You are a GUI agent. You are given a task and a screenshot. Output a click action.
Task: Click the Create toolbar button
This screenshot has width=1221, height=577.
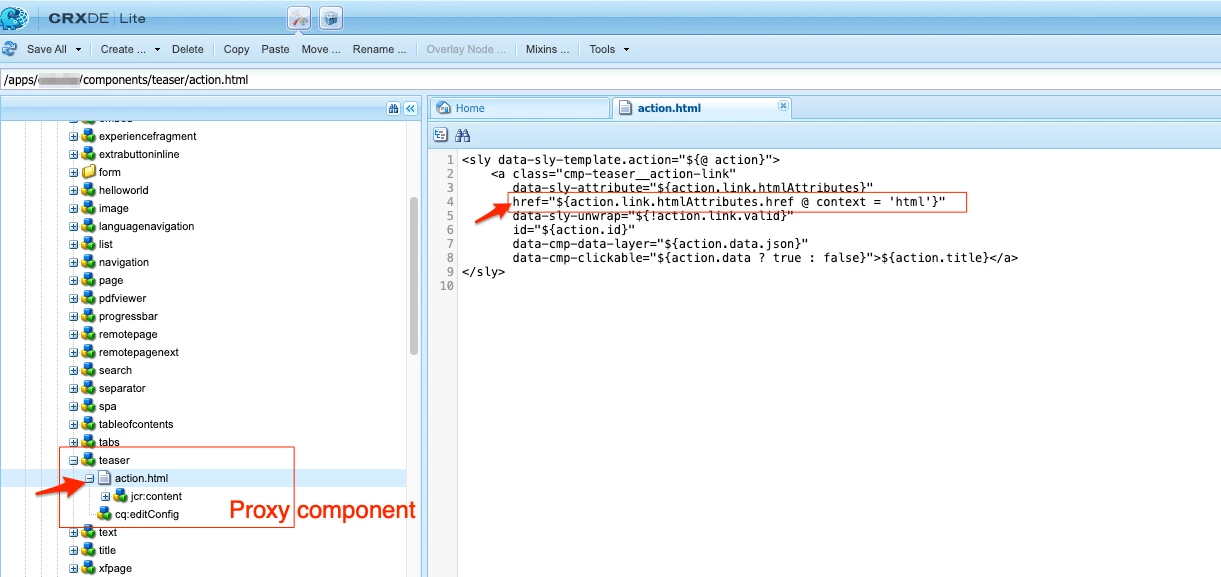coord(123,49)
